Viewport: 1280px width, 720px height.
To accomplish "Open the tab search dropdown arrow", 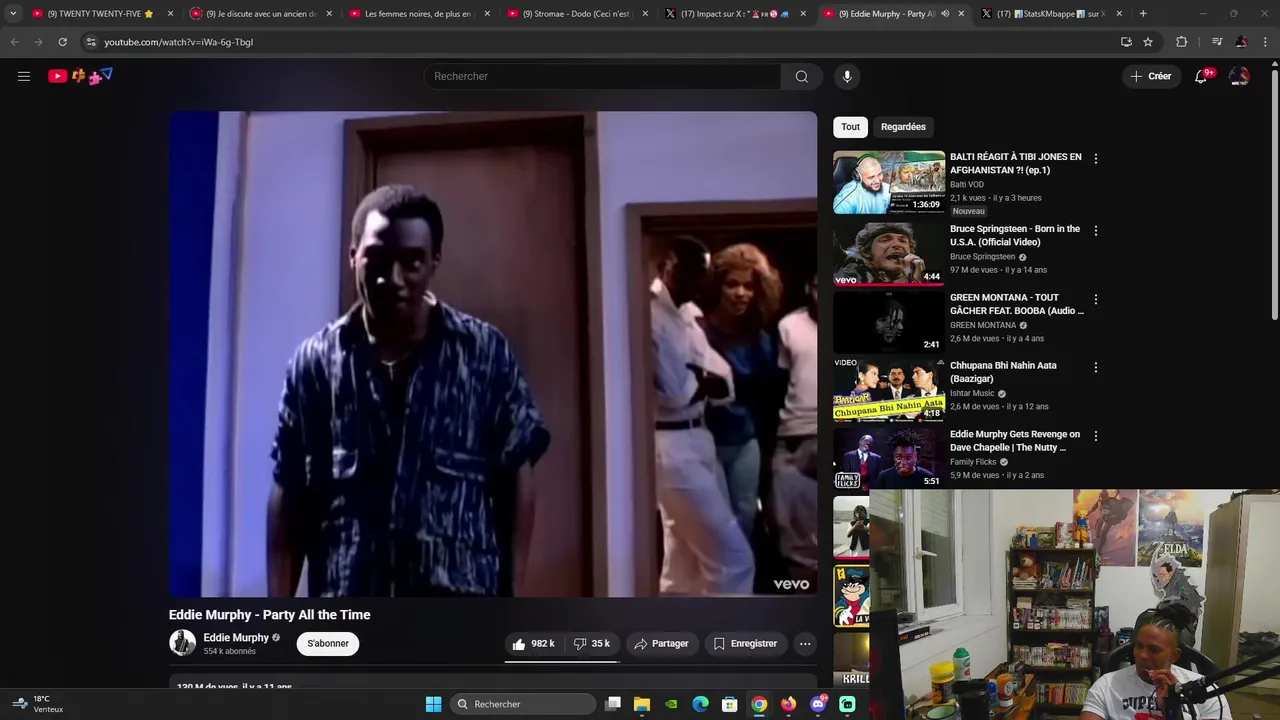I will 13,14.
